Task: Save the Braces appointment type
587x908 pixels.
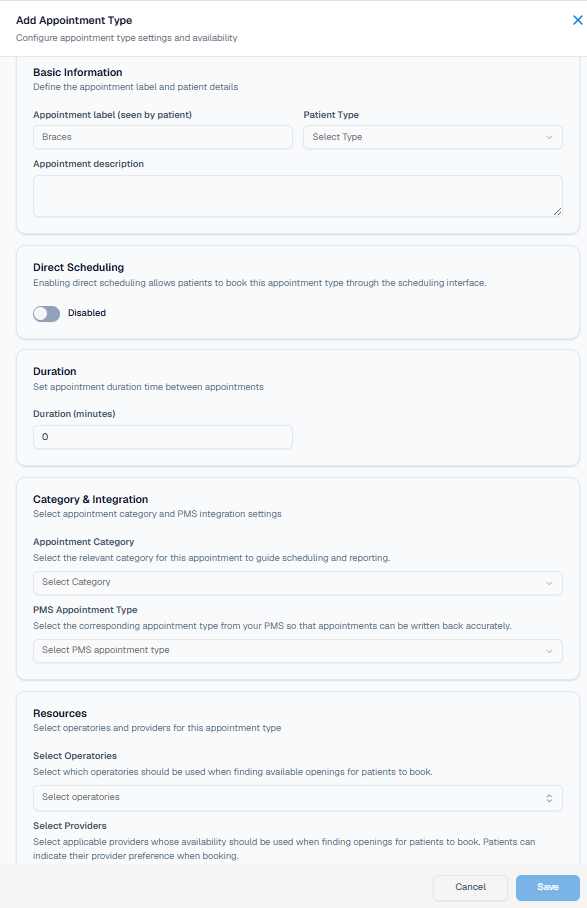Action: (x=547, y=887)
